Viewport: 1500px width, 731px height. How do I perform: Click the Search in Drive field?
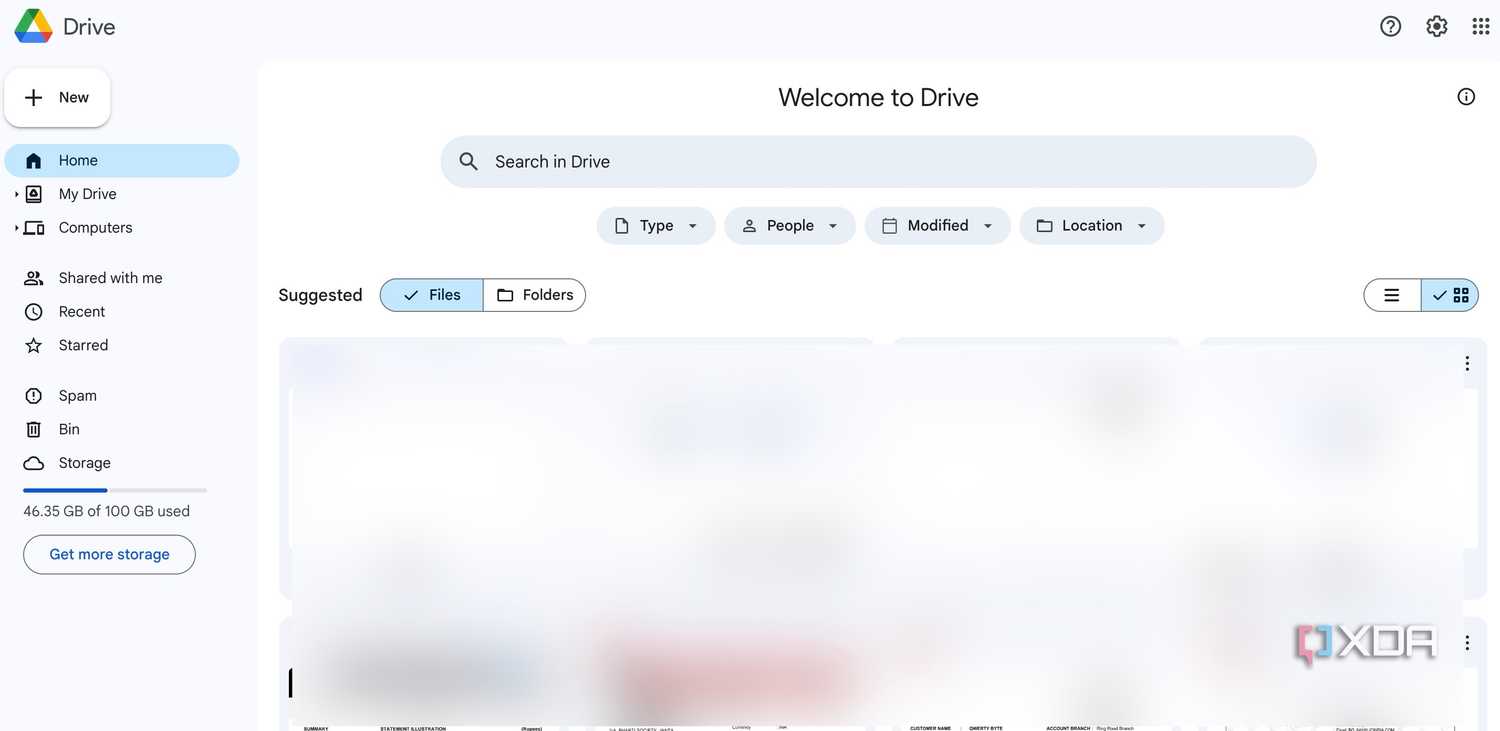coord(878,161)
